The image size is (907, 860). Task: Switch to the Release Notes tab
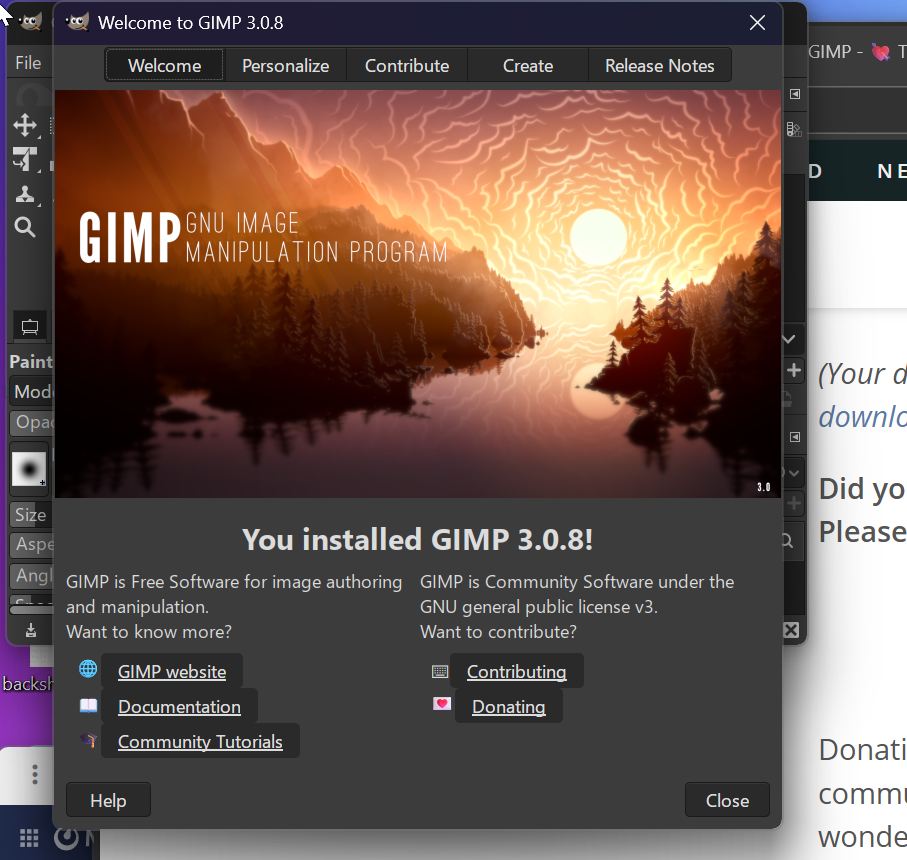[x=659, y=65]
